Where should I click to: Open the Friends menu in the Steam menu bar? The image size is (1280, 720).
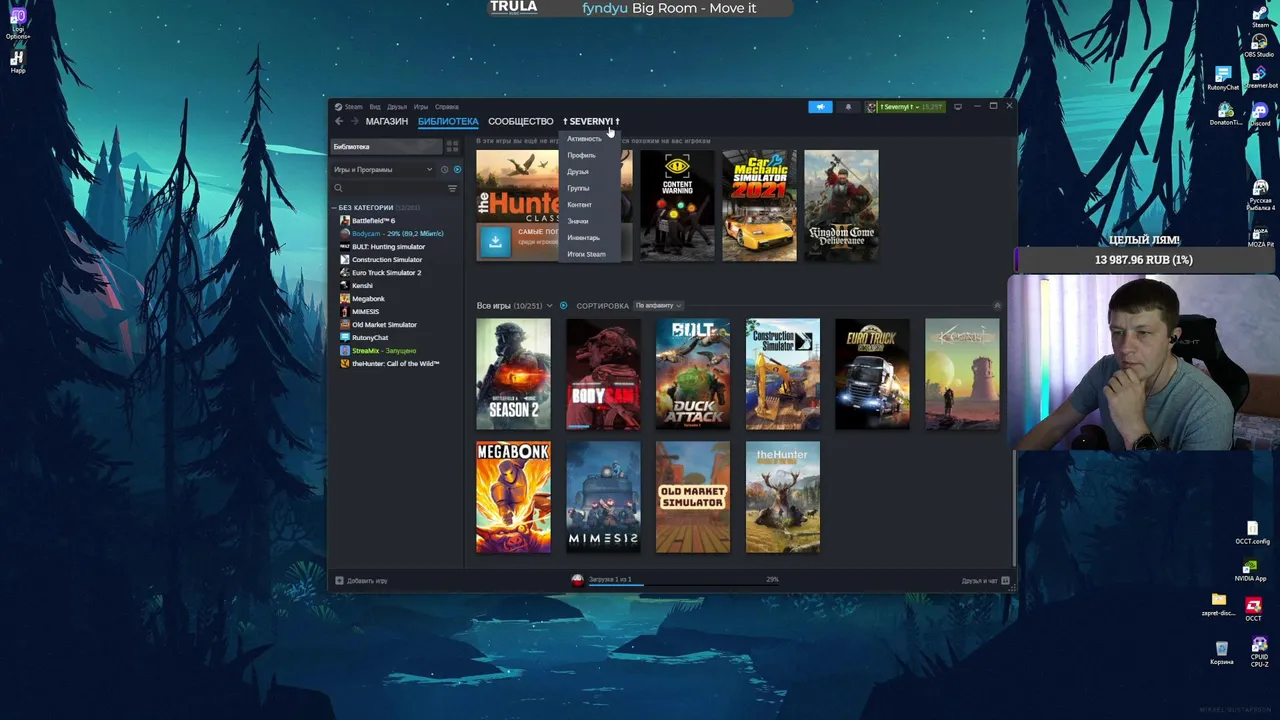pos(397,107)
